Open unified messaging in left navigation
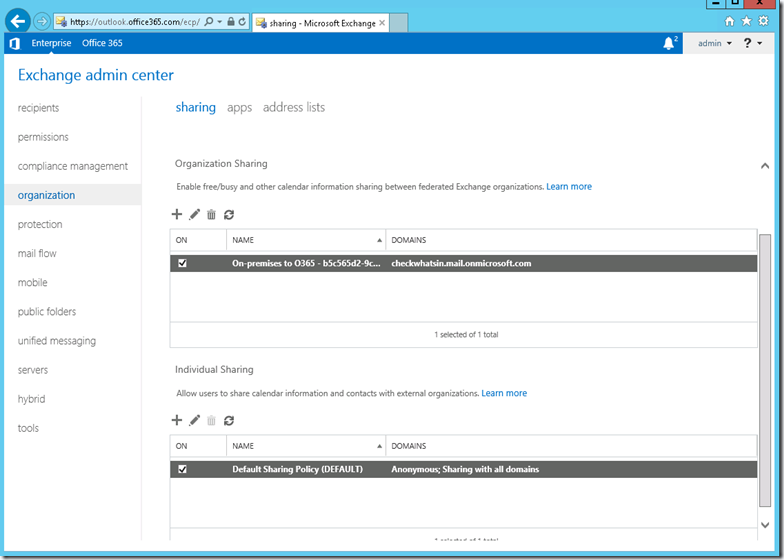This screenshot has width=784, height=560. pos(57,340)
